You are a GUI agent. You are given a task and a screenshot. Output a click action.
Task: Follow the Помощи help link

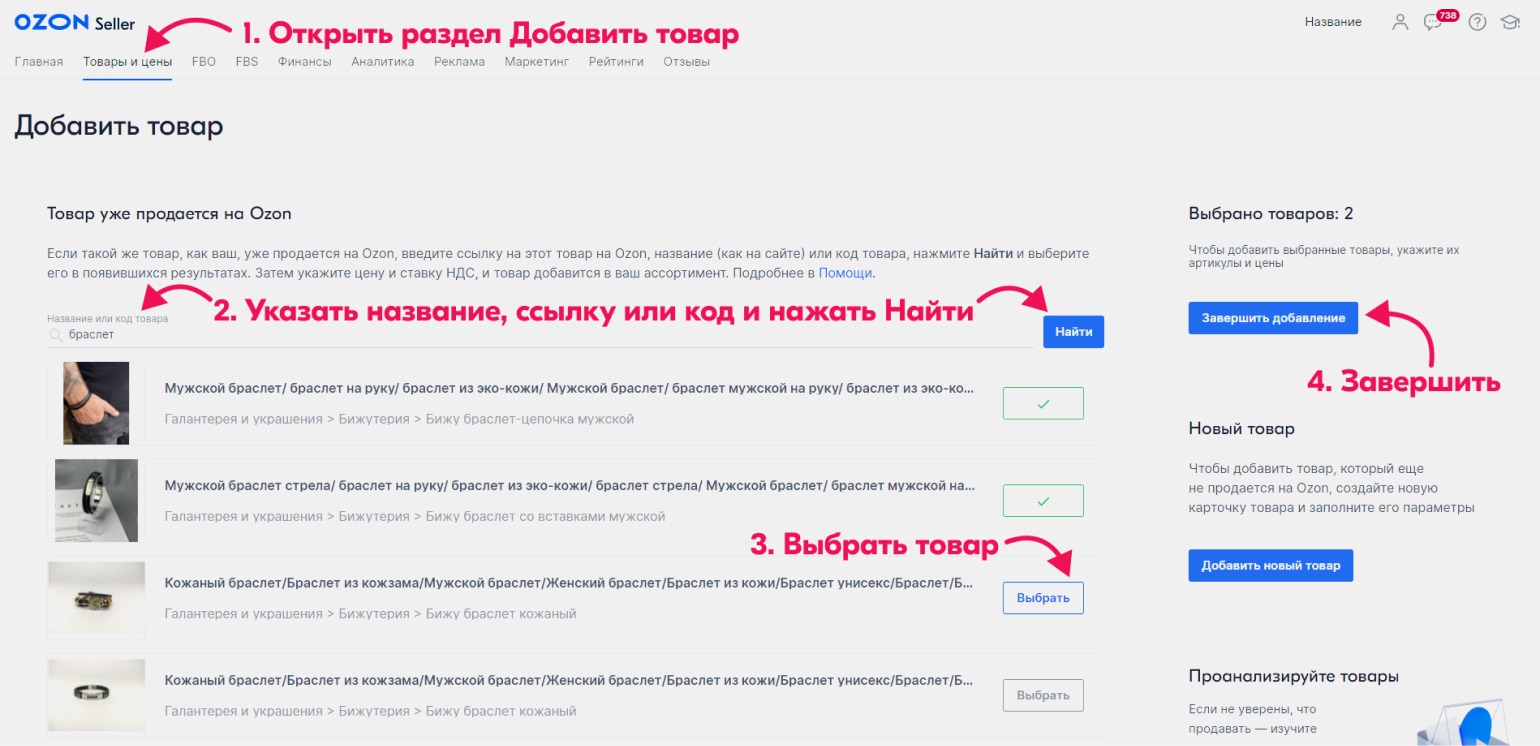(x=846, y=272)
